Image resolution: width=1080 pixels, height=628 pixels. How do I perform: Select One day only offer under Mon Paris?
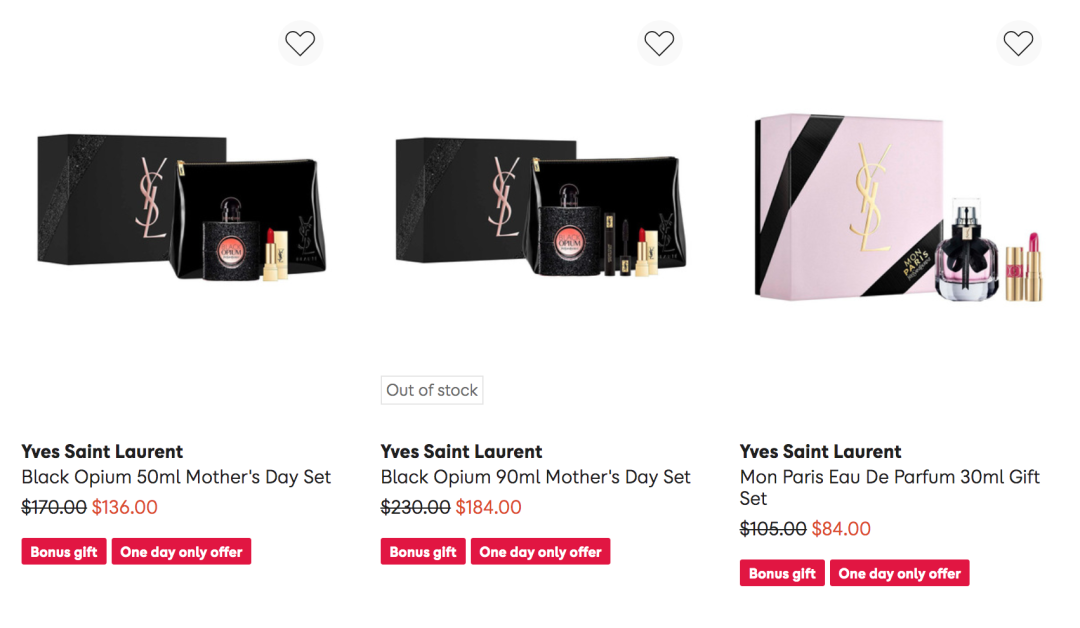click(x=900, y=573)
